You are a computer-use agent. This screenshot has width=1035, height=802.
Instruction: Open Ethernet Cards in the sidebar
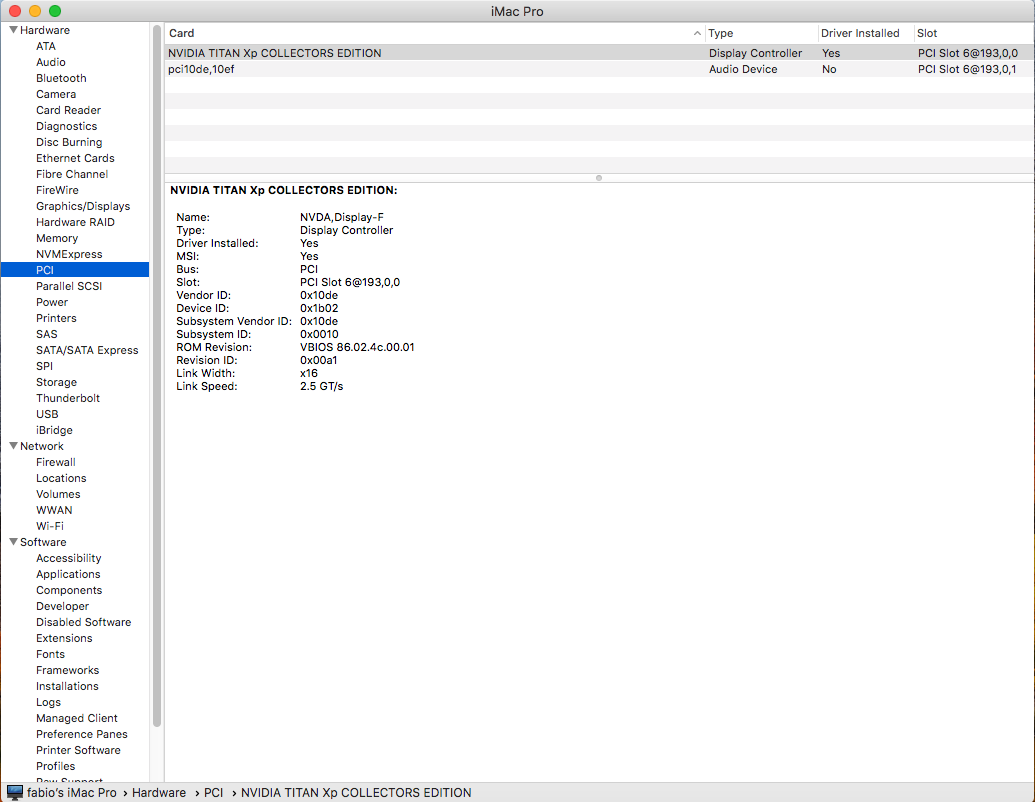click(x=75, y=158)
